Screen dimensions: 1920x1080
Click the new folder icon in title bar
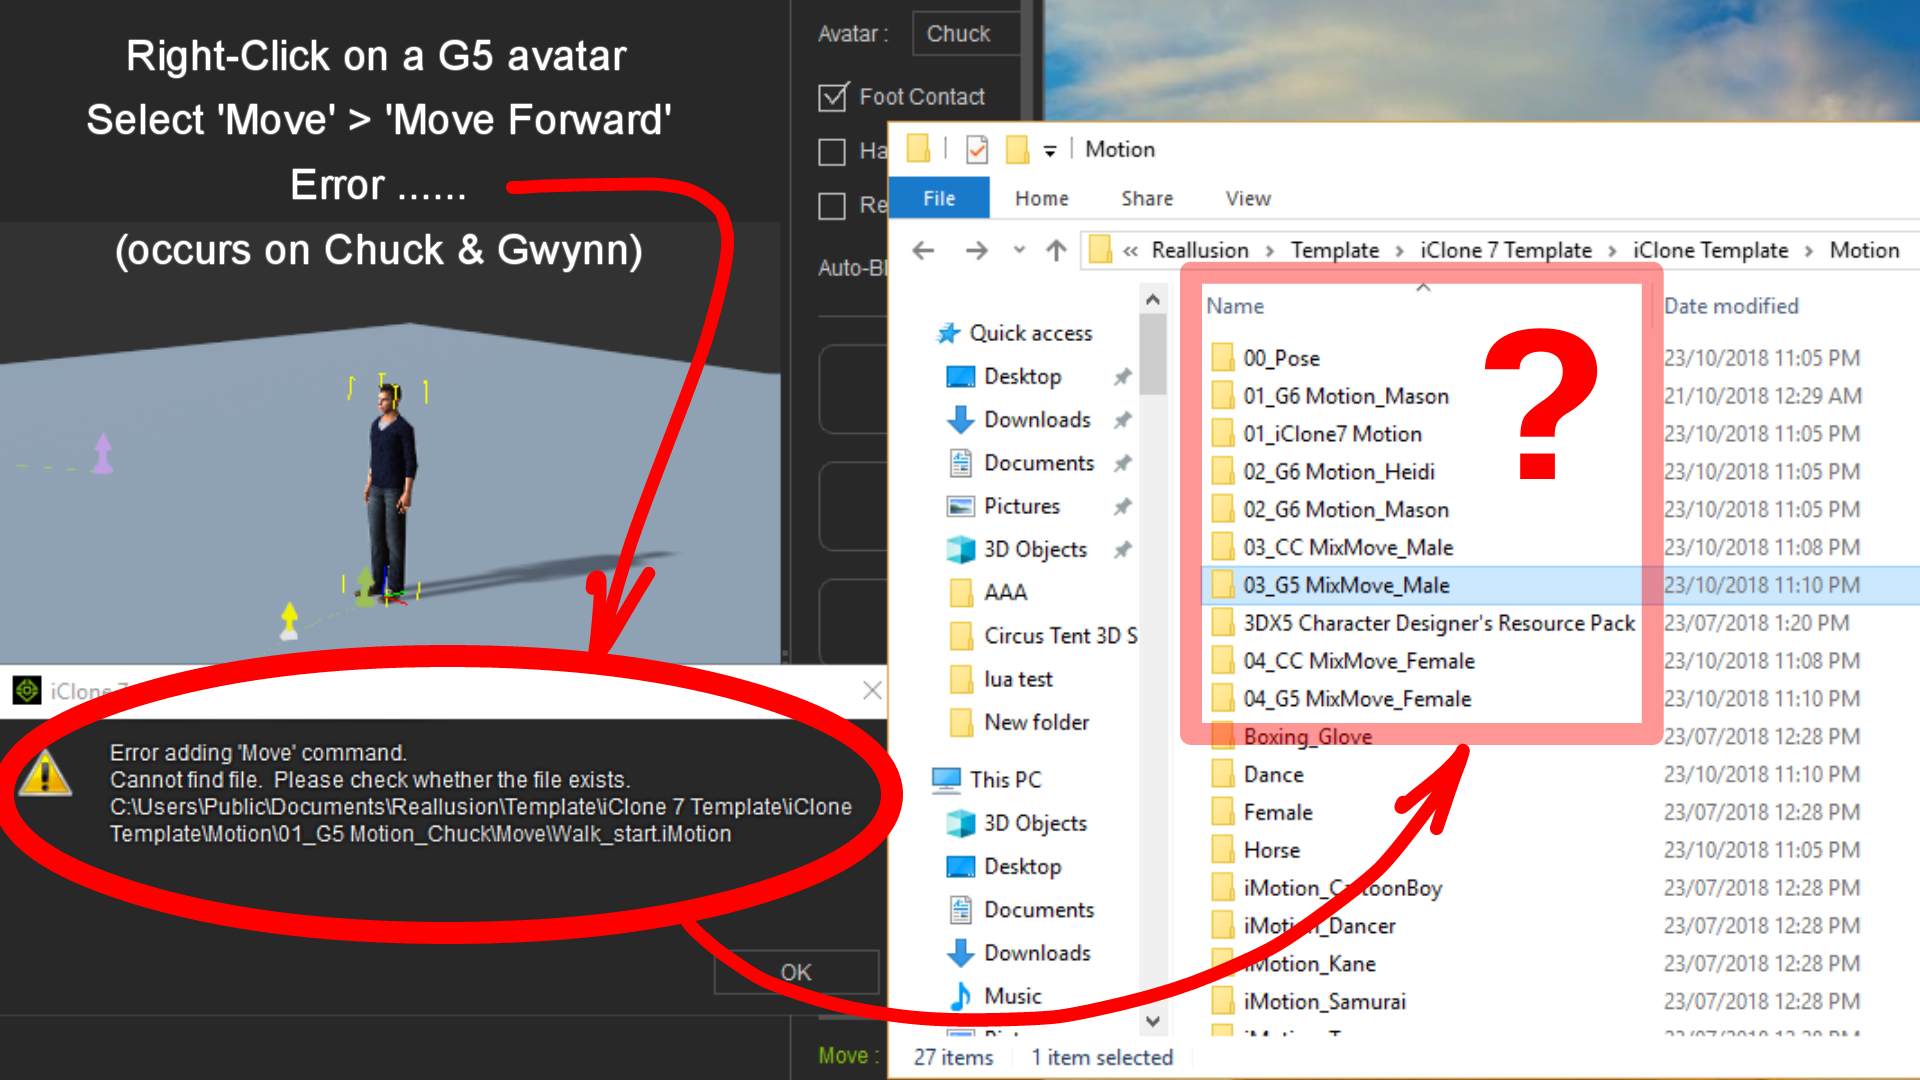point(1017,150)
